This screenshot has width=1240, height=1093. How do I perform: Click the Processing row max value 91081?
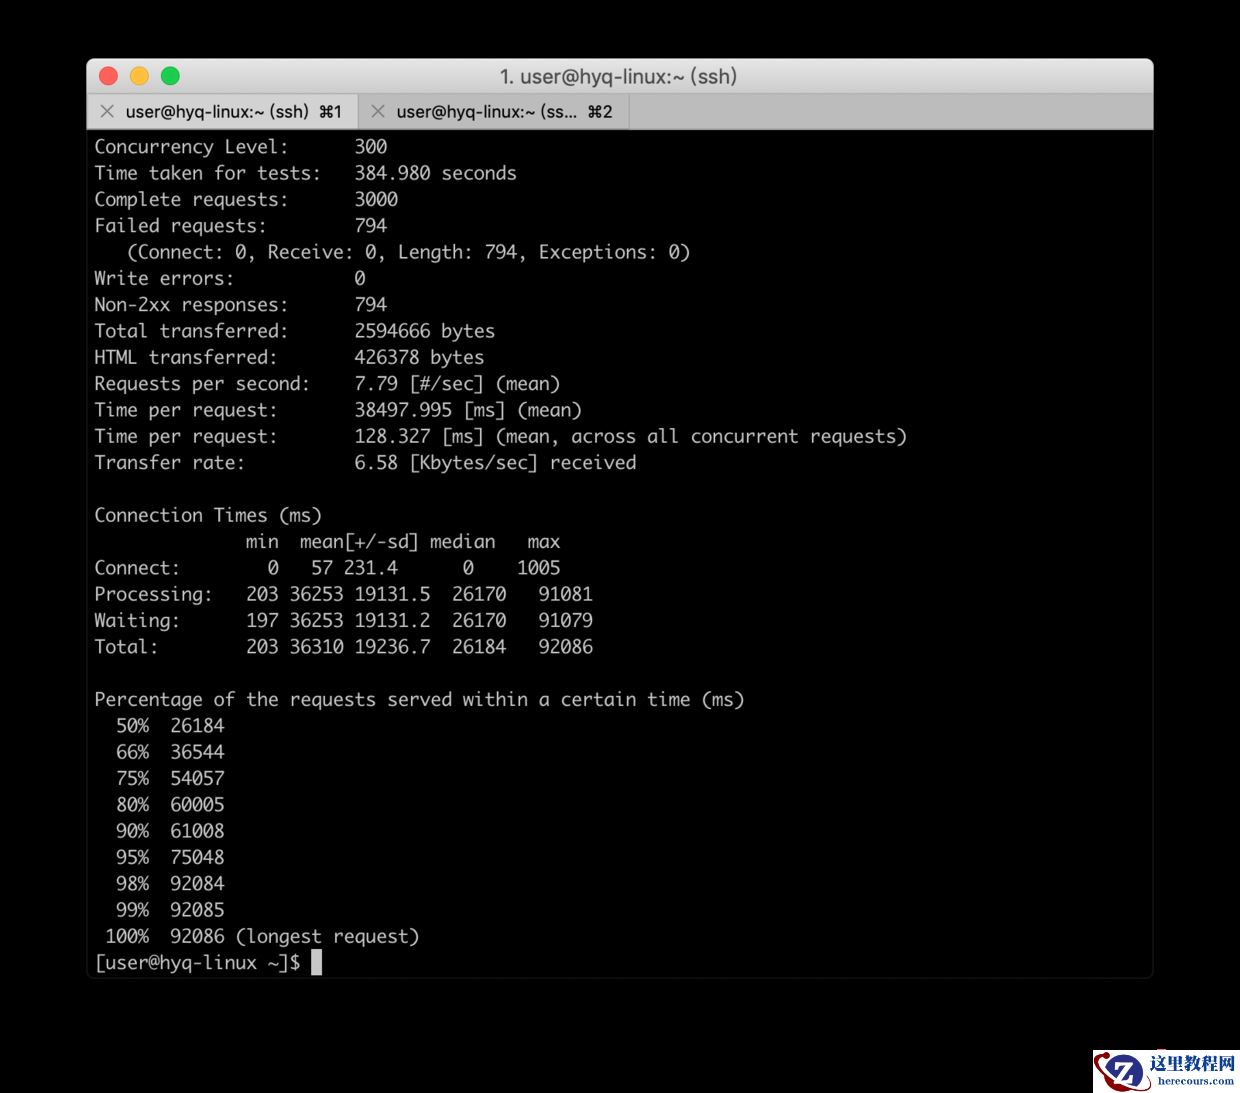coord(566,594)
